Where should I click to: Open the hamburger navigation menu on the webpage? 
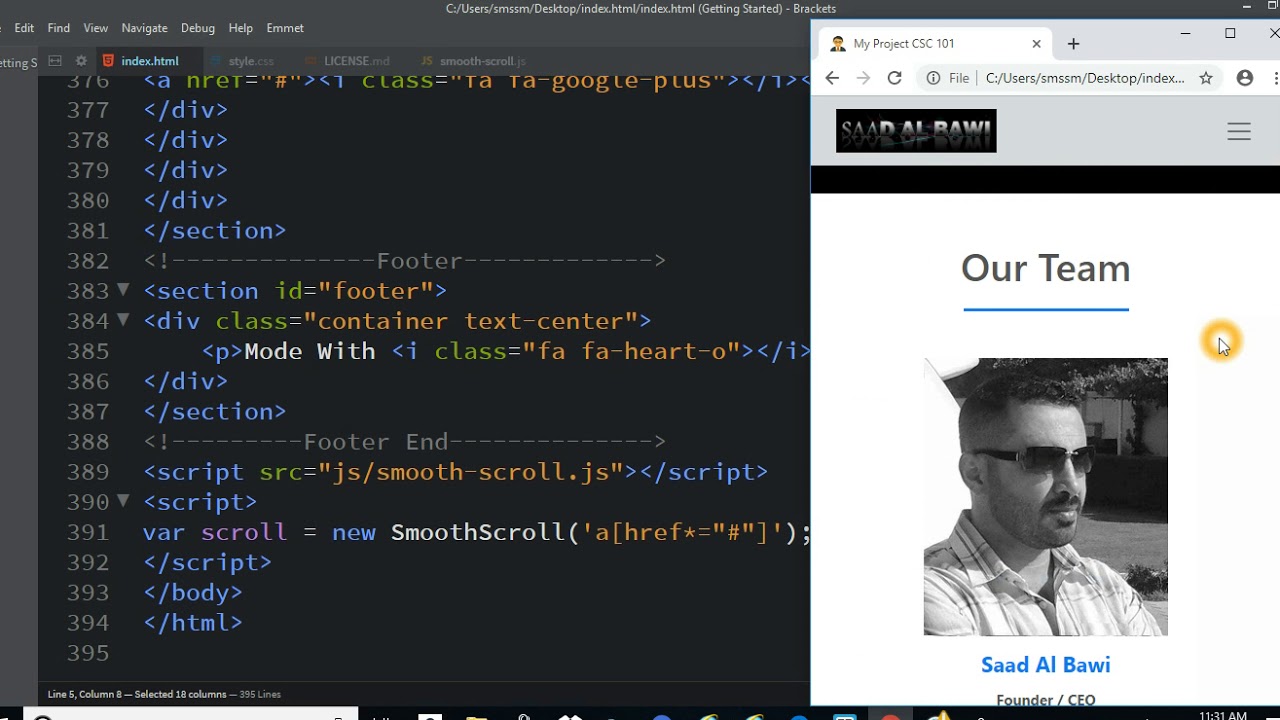[x=1239, y=131]
